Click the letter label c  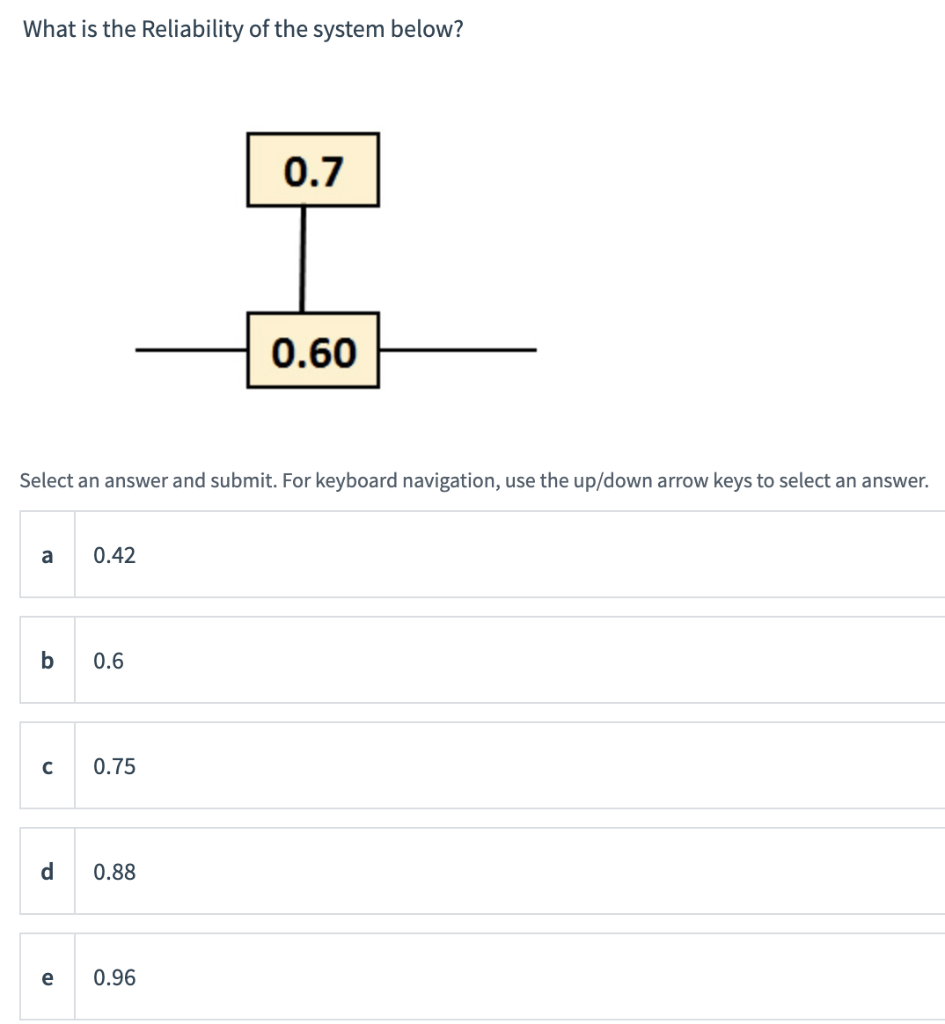(x=45, y=766)
